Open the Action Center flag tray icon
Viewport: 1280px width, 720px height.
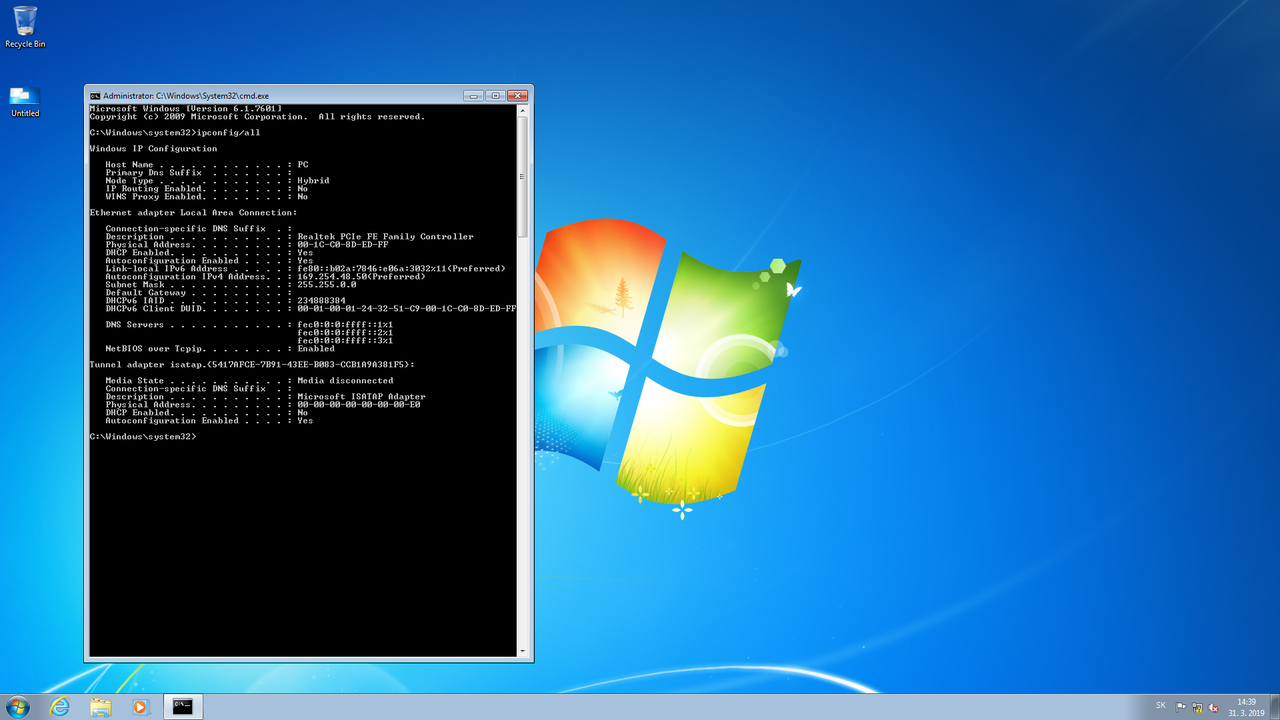1181,706
